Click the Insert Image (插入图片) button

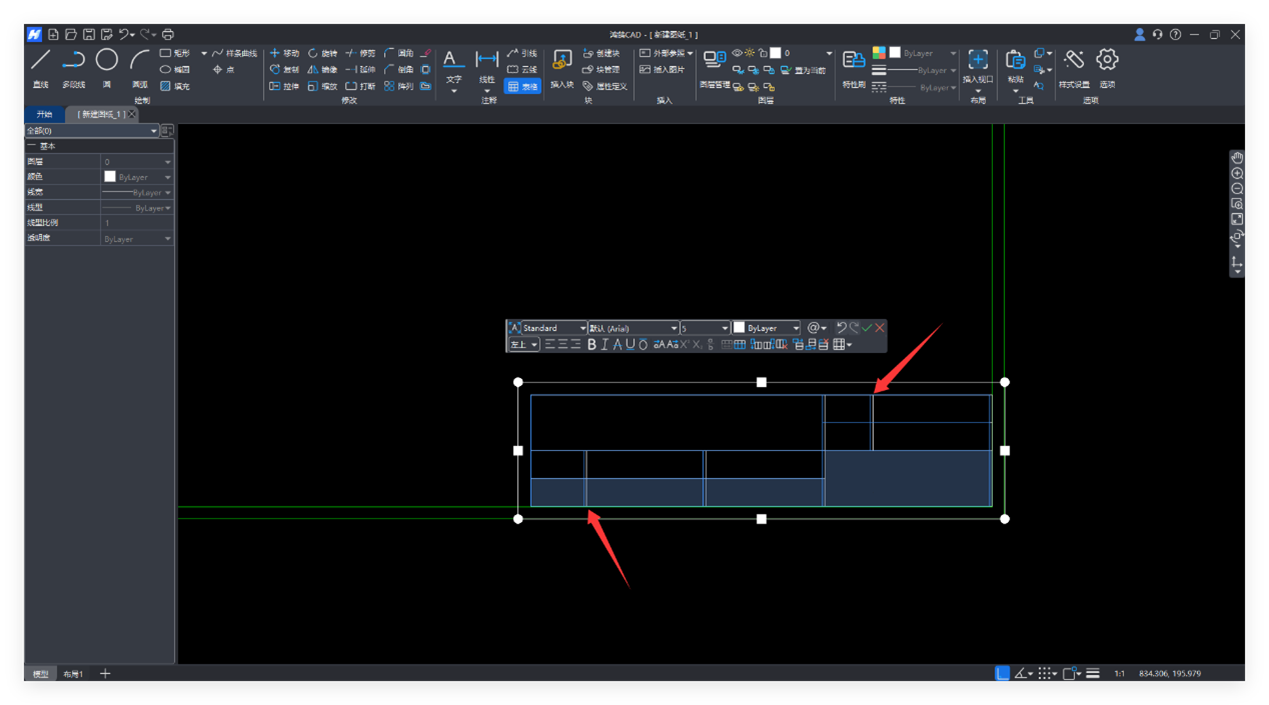(x=662, y=70)
